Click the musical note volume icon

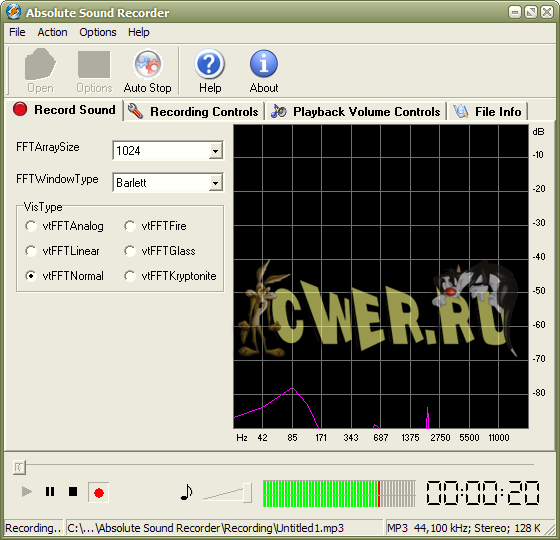(x=186, y=492)
